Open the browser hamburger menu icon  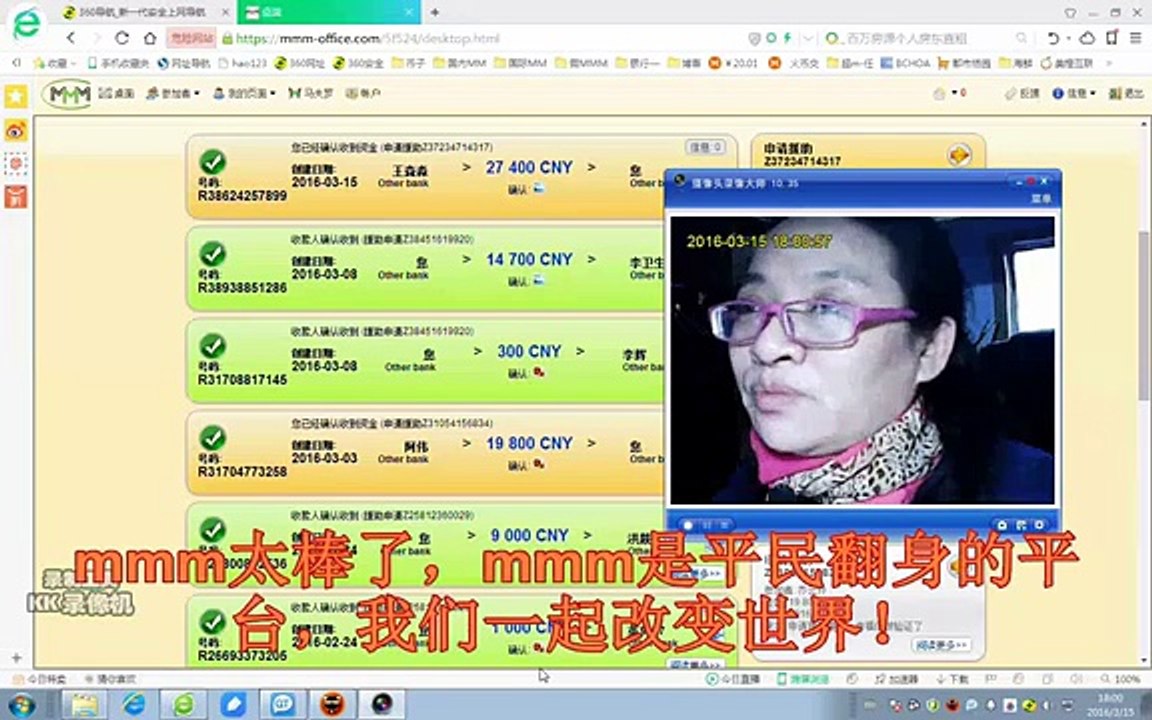(1136, 37)
